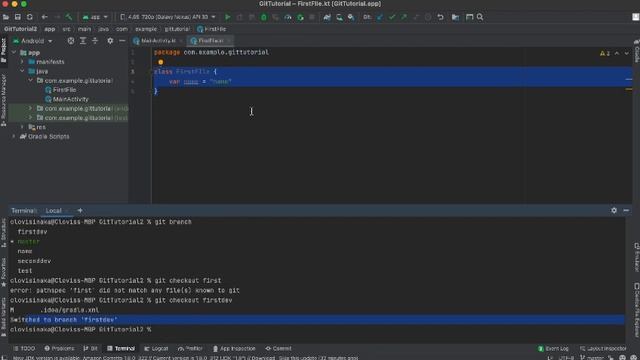
Task: Minimize the Terminal panel
Action: pyautogui.click(x=626, y=211)
